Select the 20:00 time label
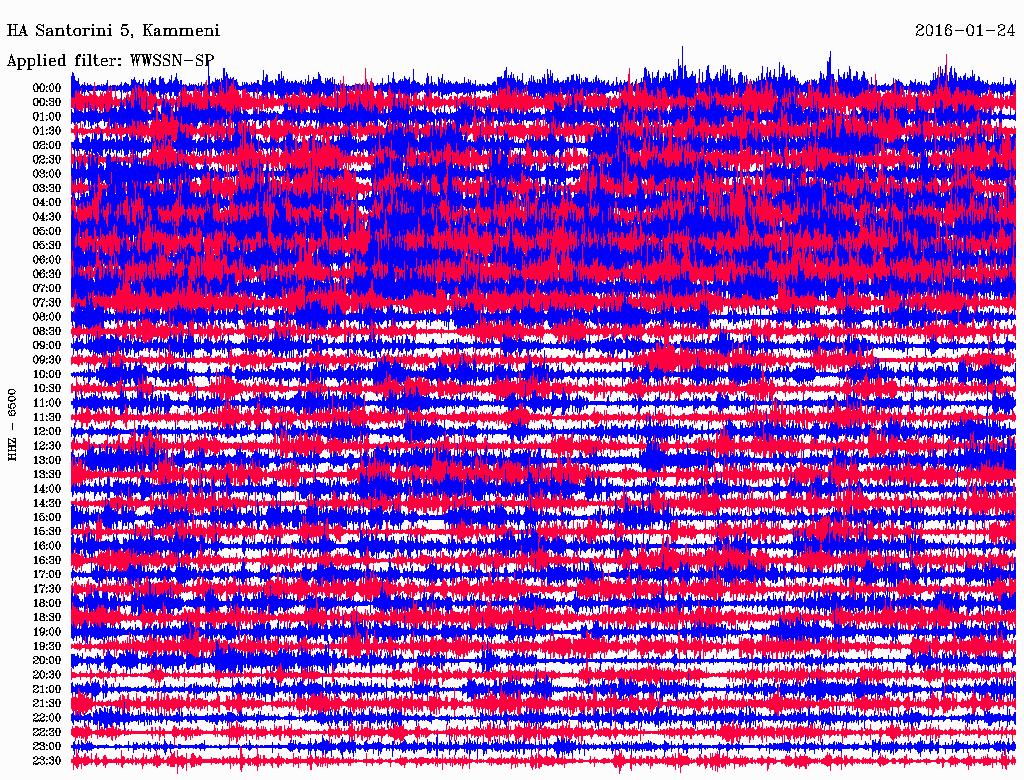 point(46,660)
